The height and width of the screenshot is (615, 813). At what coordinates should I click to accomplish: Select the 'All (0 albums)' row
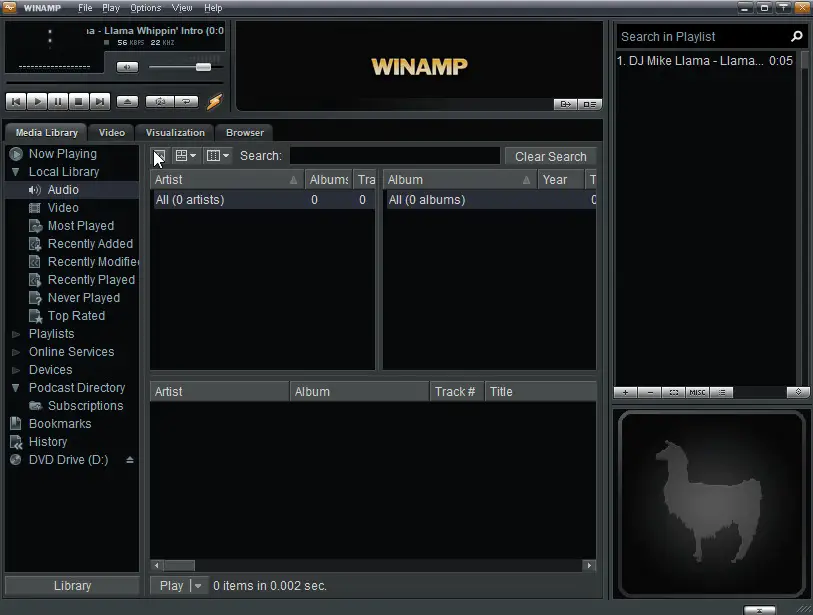490,200
